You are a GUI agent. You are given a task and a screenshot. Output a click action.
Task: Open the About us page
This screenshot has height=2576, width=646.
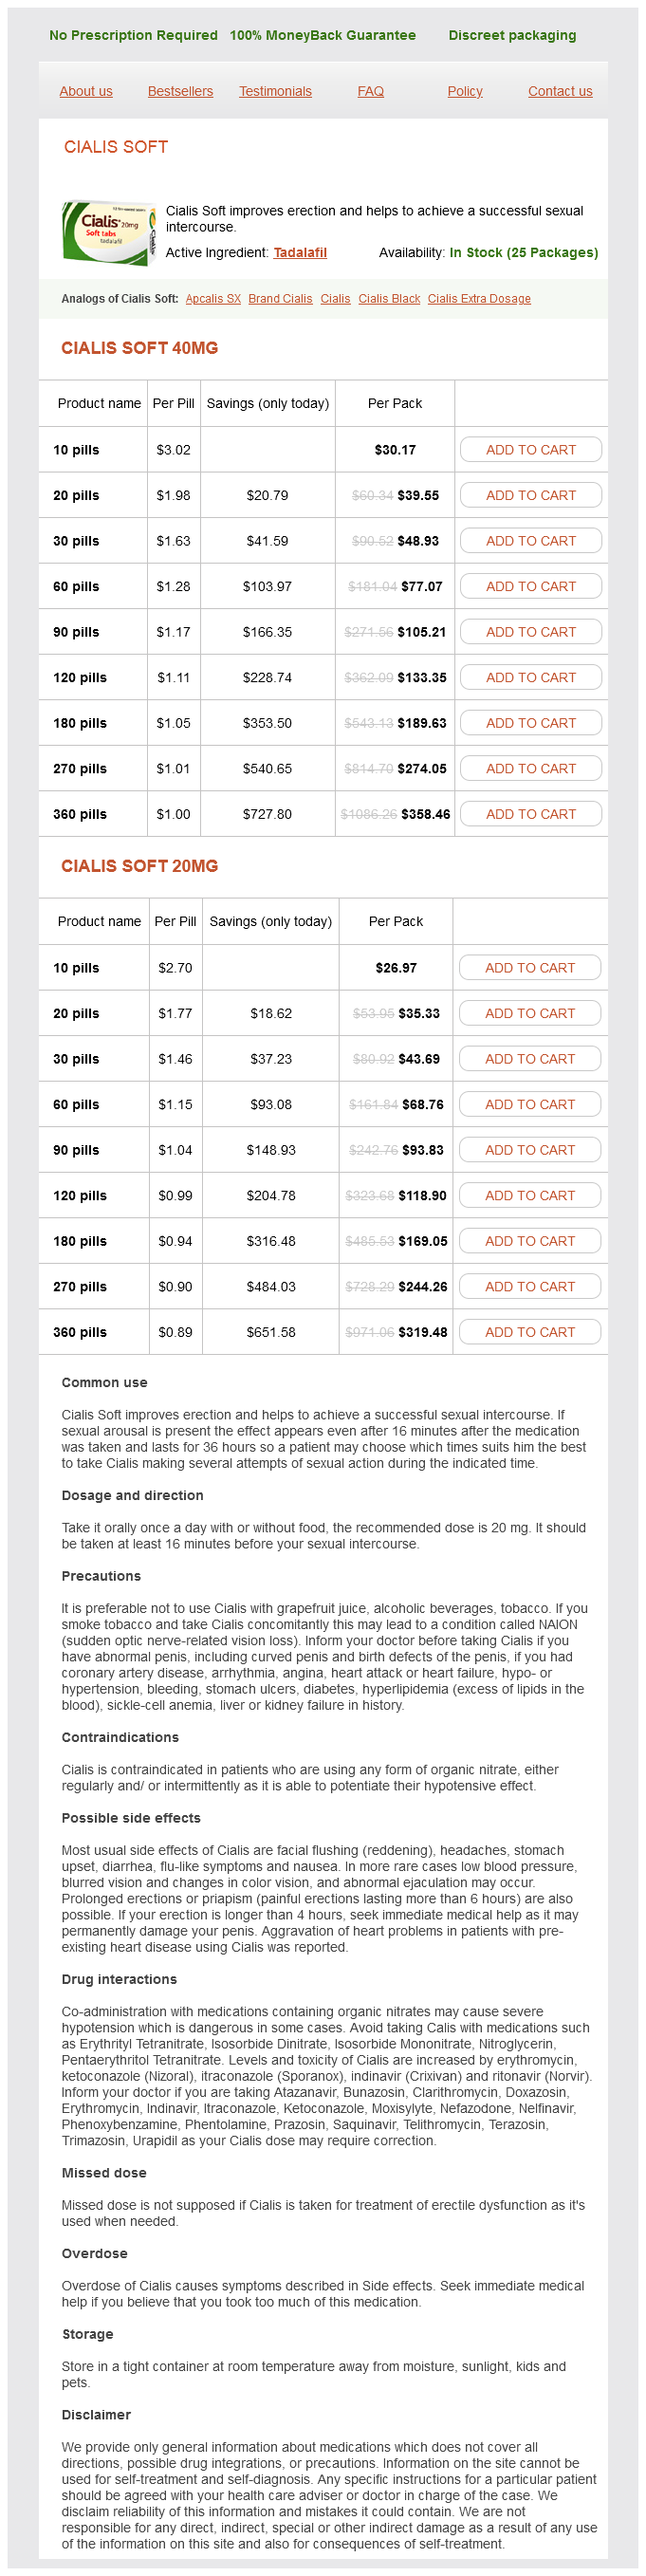(x=86, y=91)
